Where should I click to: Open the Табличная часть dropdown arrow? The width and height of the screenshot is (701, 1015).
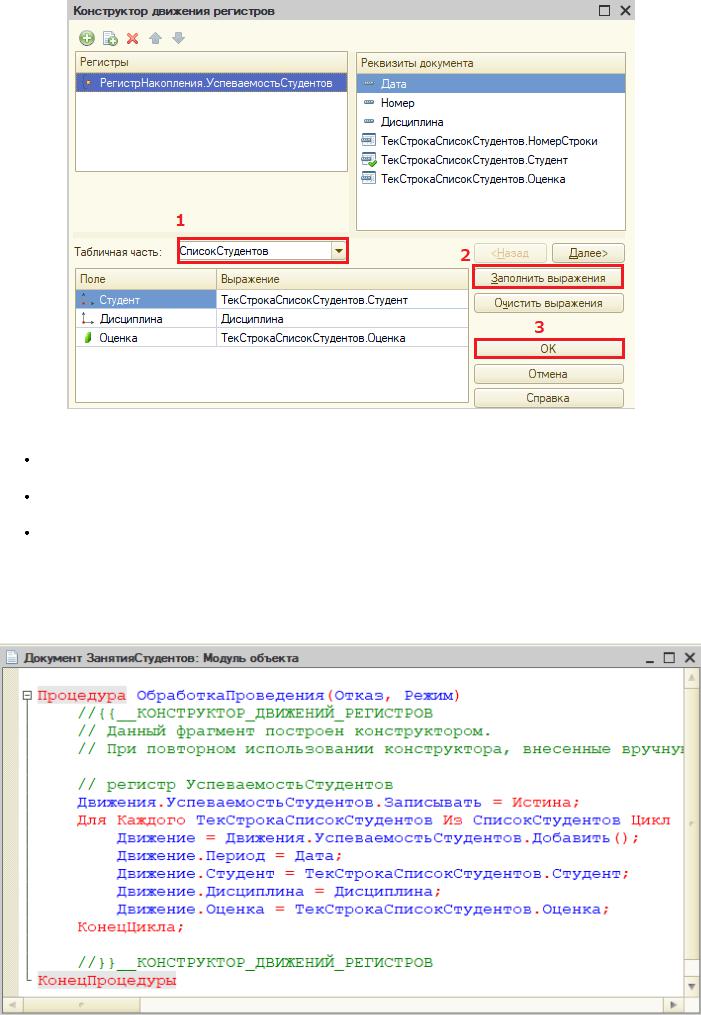(x=339, y=251)
